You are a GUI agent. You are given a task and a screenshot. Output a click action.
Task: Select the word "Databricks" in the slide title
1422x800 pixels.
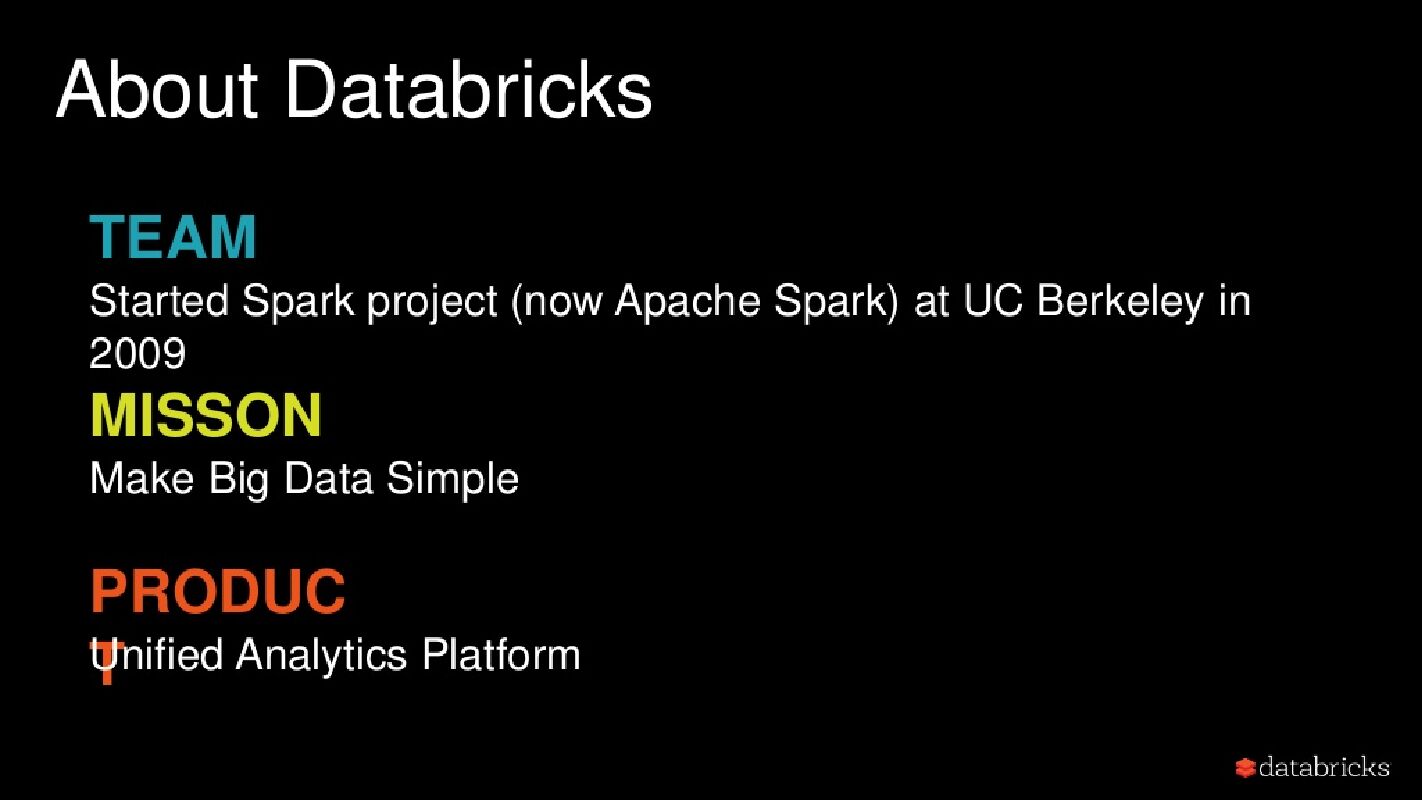(468, 90)
